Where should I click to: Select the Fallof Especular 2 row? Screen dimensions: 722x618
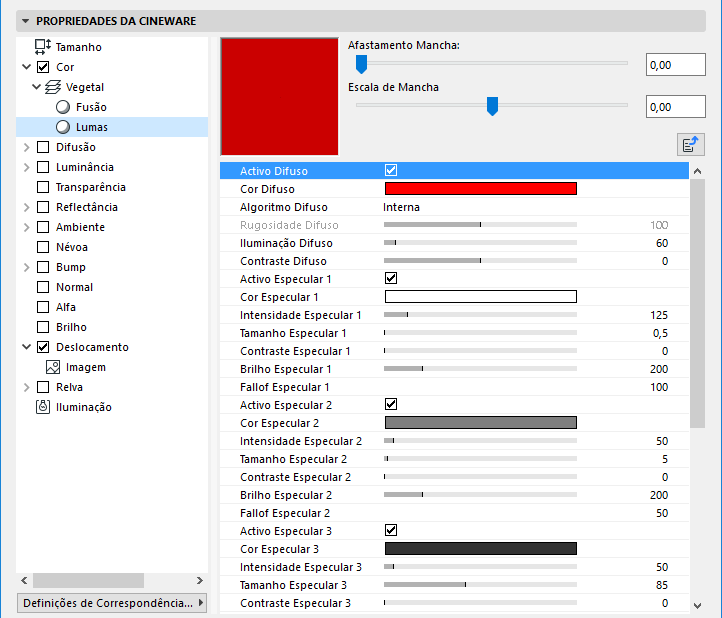(x=454, y=513)
